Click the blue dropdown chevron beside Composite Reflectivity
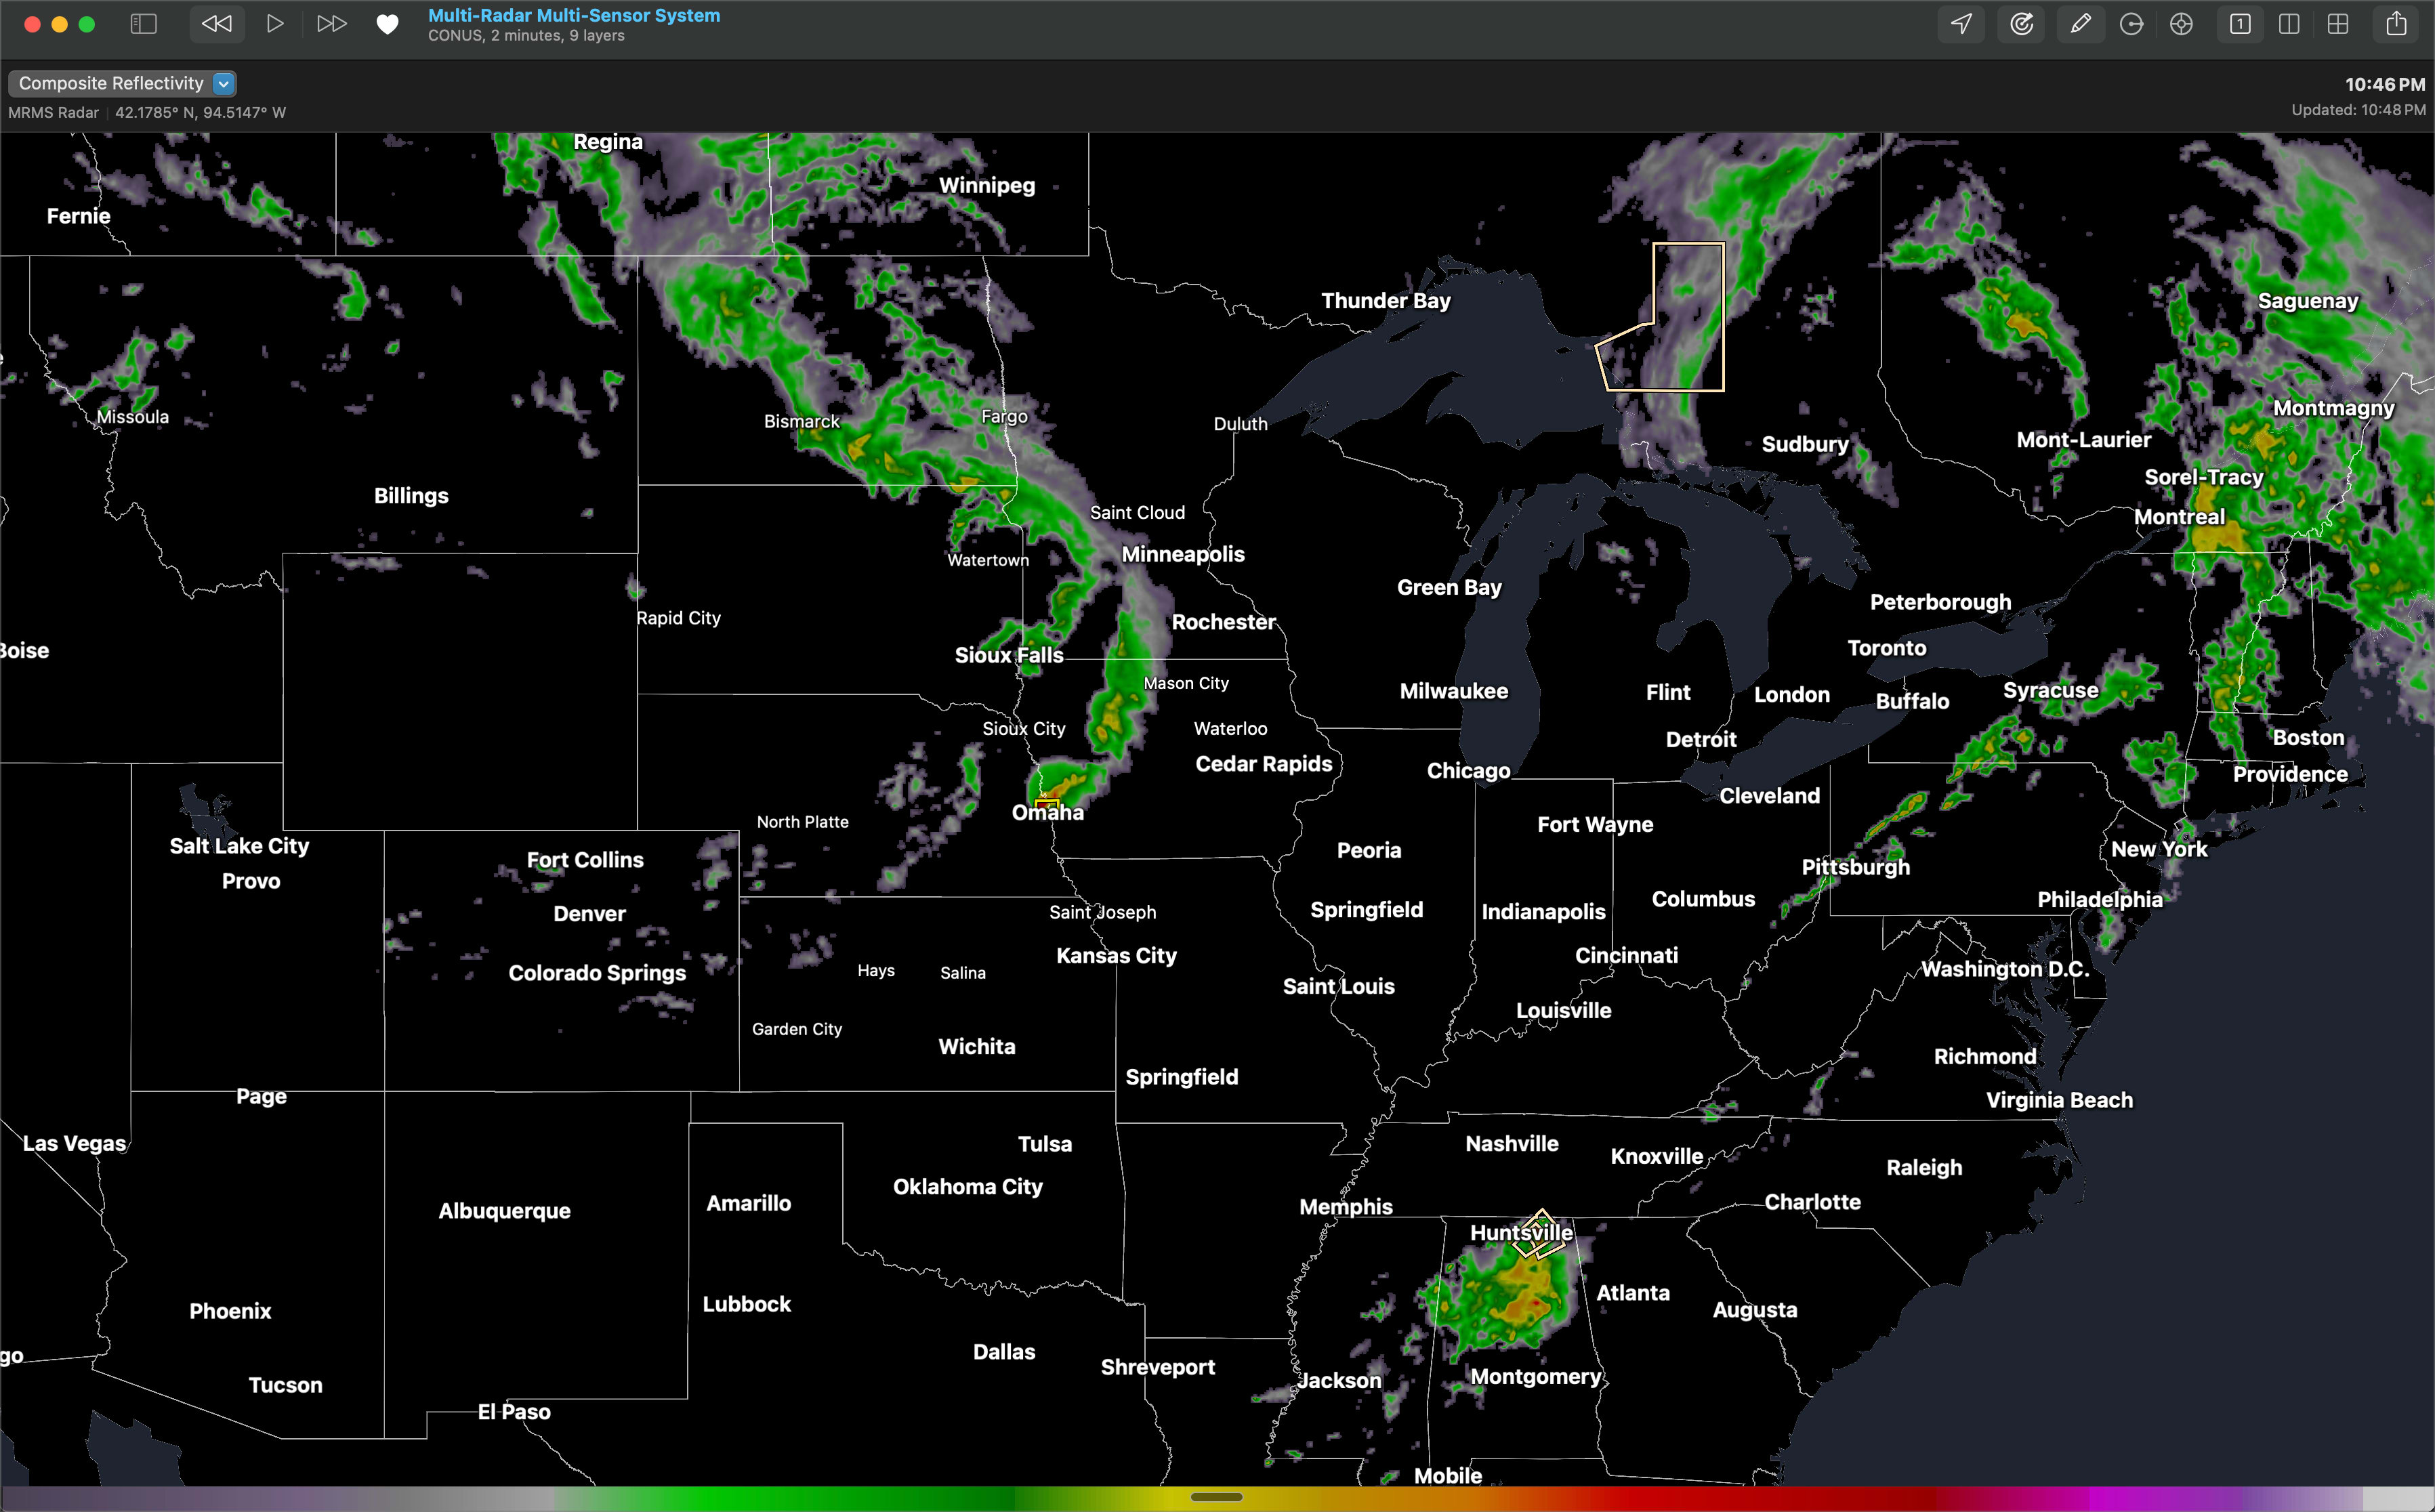 coord(224,83)
